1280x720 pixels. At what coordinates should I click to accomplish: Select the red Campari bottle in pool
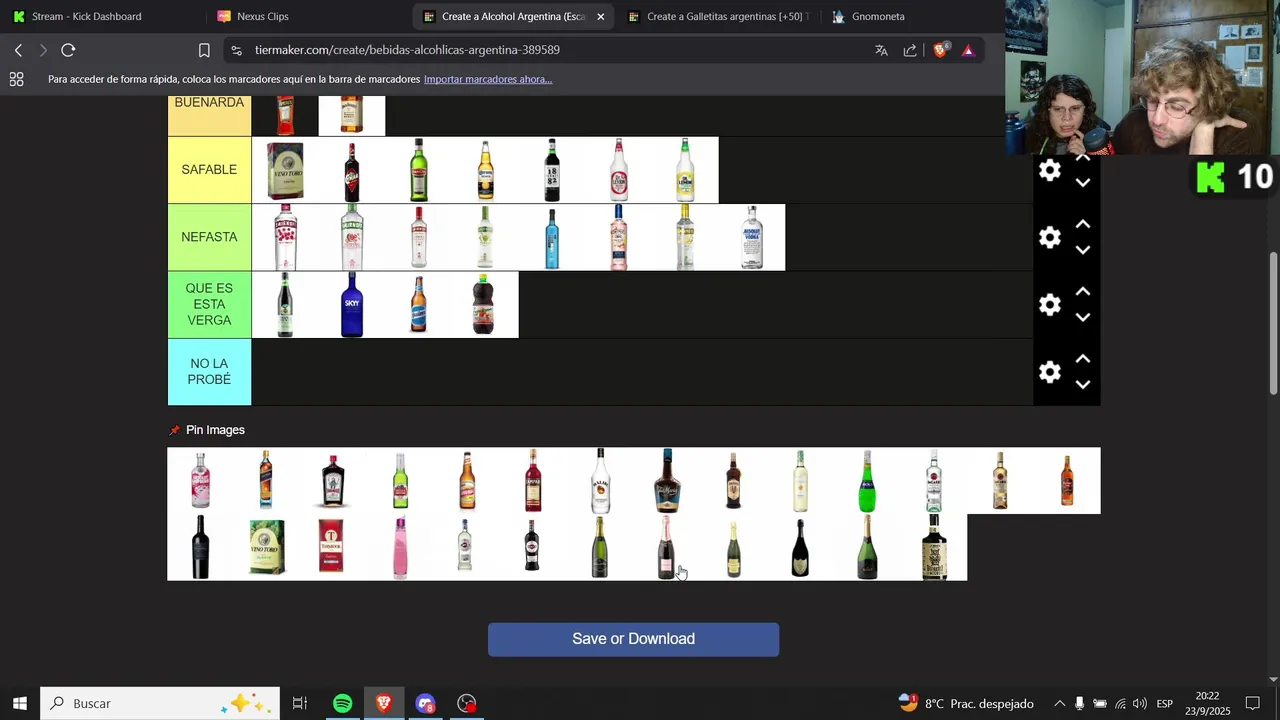coord(533,480)
